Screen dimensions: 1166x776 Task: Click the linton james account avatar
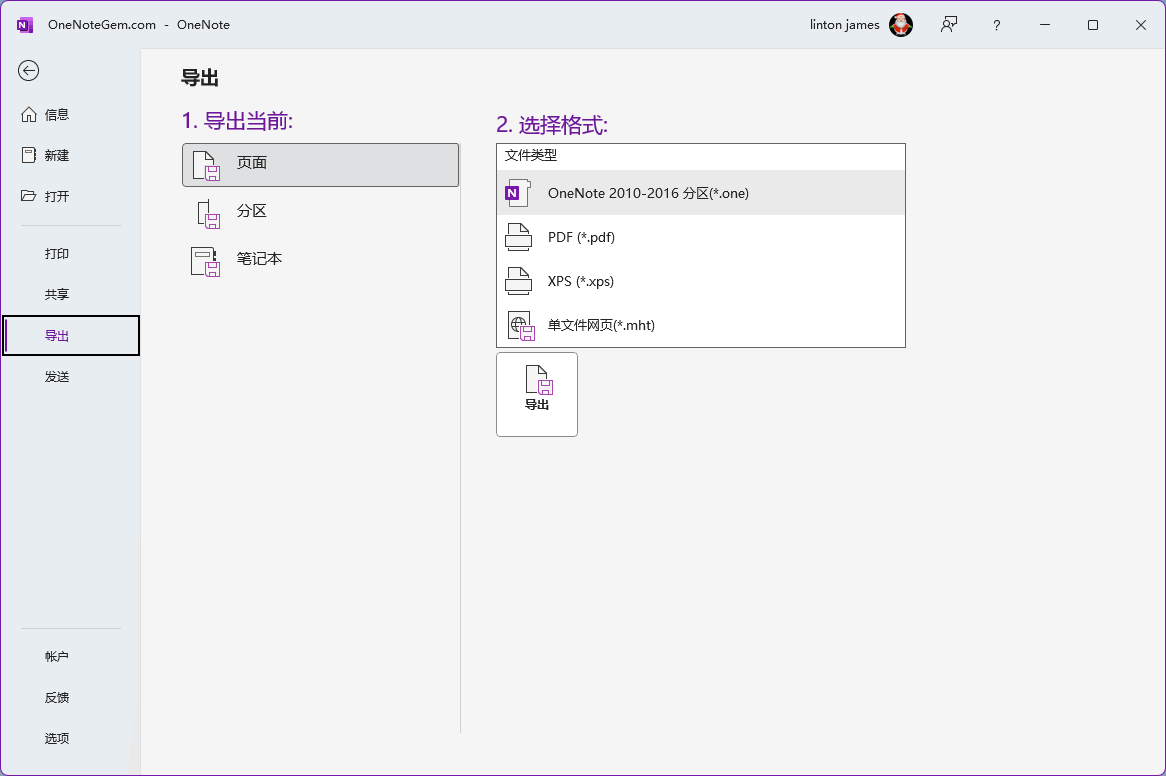(x=901, y=25)
